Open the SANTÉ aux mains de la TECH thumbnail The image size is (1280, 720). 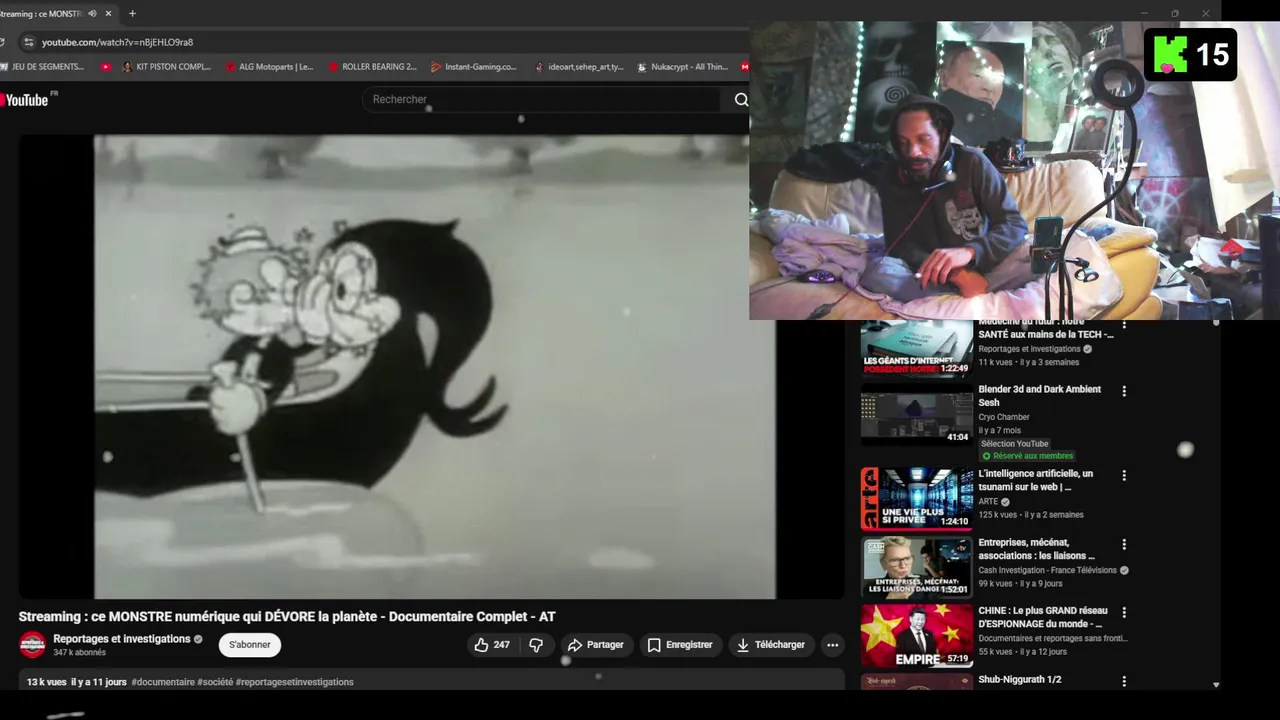[x=917, y=348]
